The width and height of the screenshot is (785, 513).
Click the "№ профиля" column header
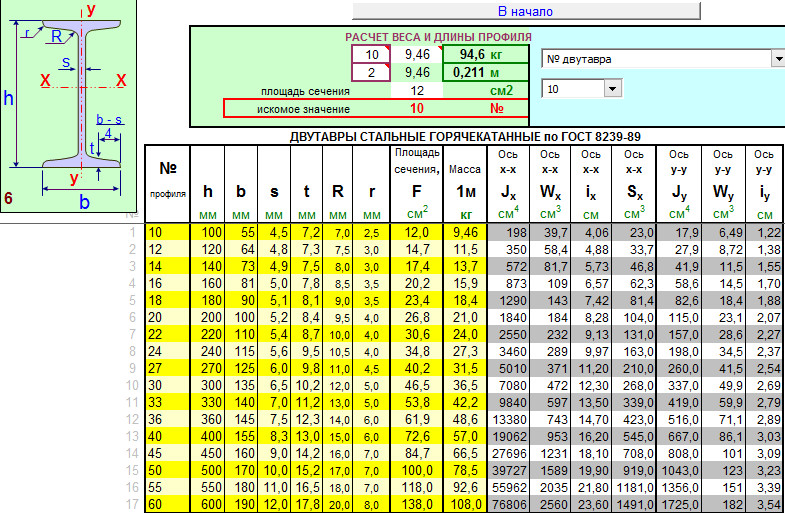coord(168,184)
